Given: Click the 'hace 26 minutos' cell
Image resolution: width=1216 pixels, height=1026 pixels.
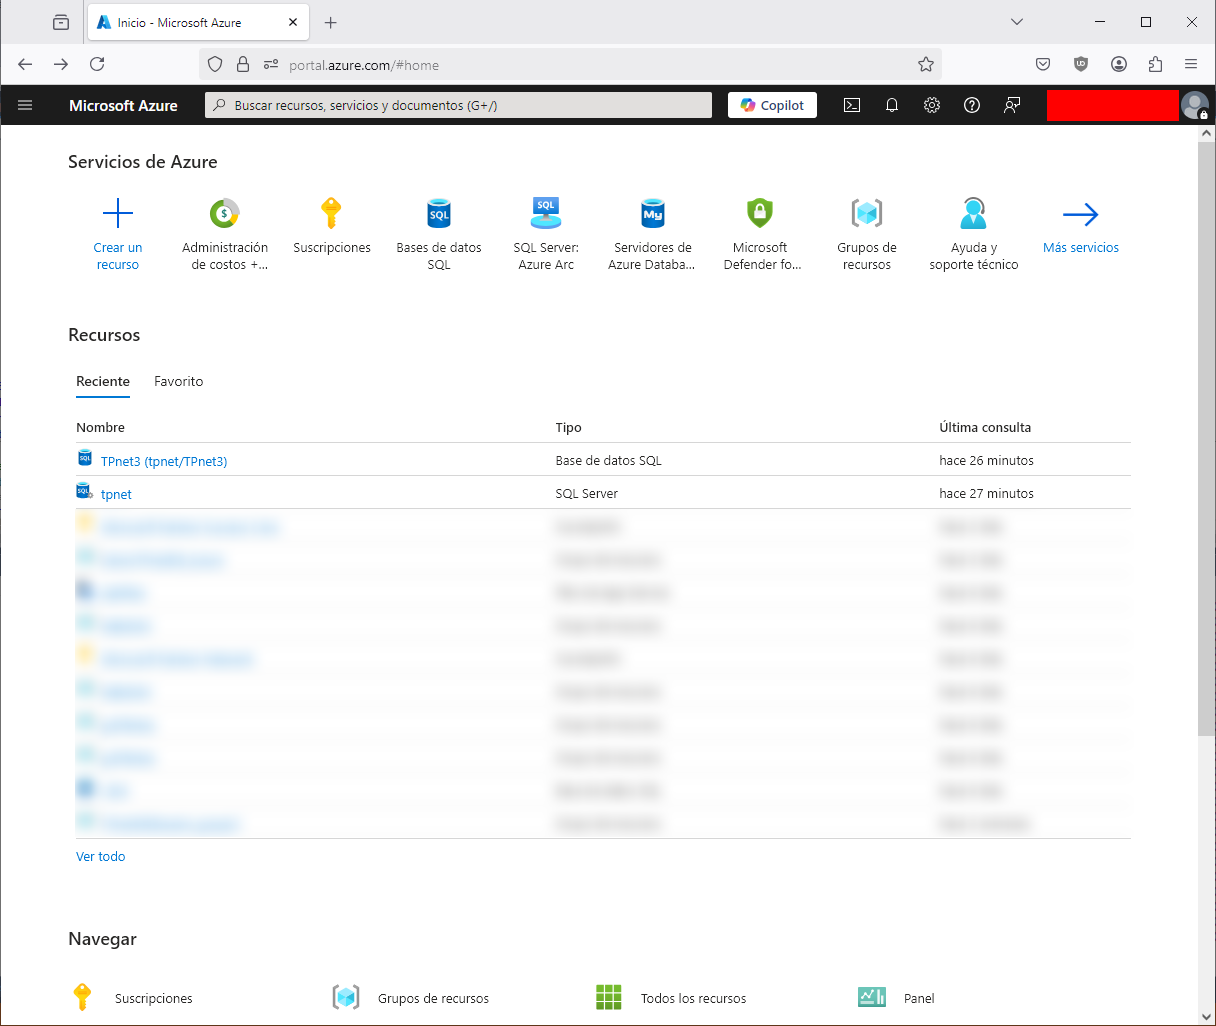Looking at the screenshot, I should pos(986,460).
